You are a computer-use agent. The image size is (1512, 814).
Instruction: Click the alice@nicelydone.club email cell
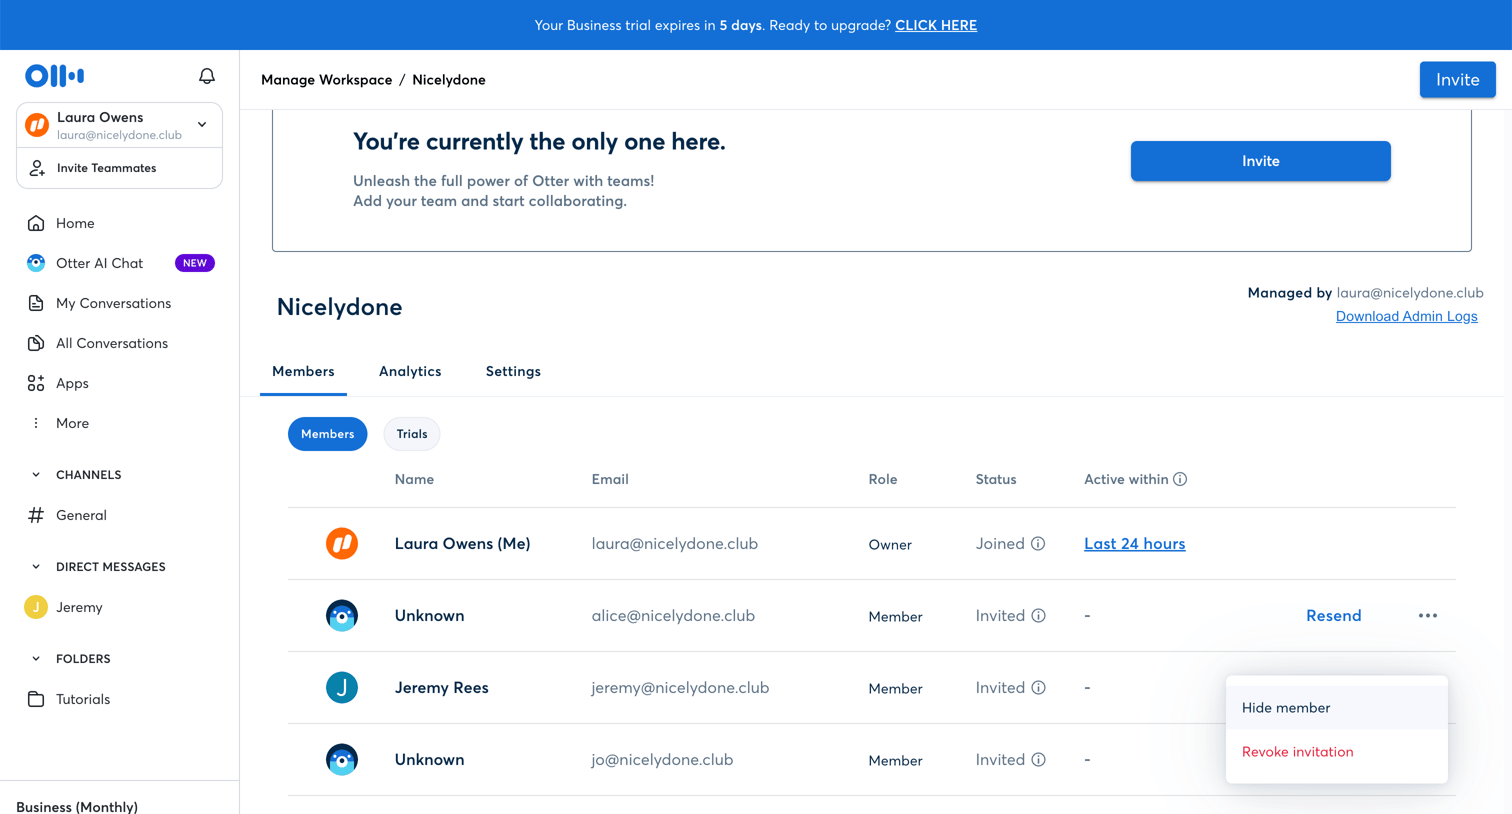[673, 616]
